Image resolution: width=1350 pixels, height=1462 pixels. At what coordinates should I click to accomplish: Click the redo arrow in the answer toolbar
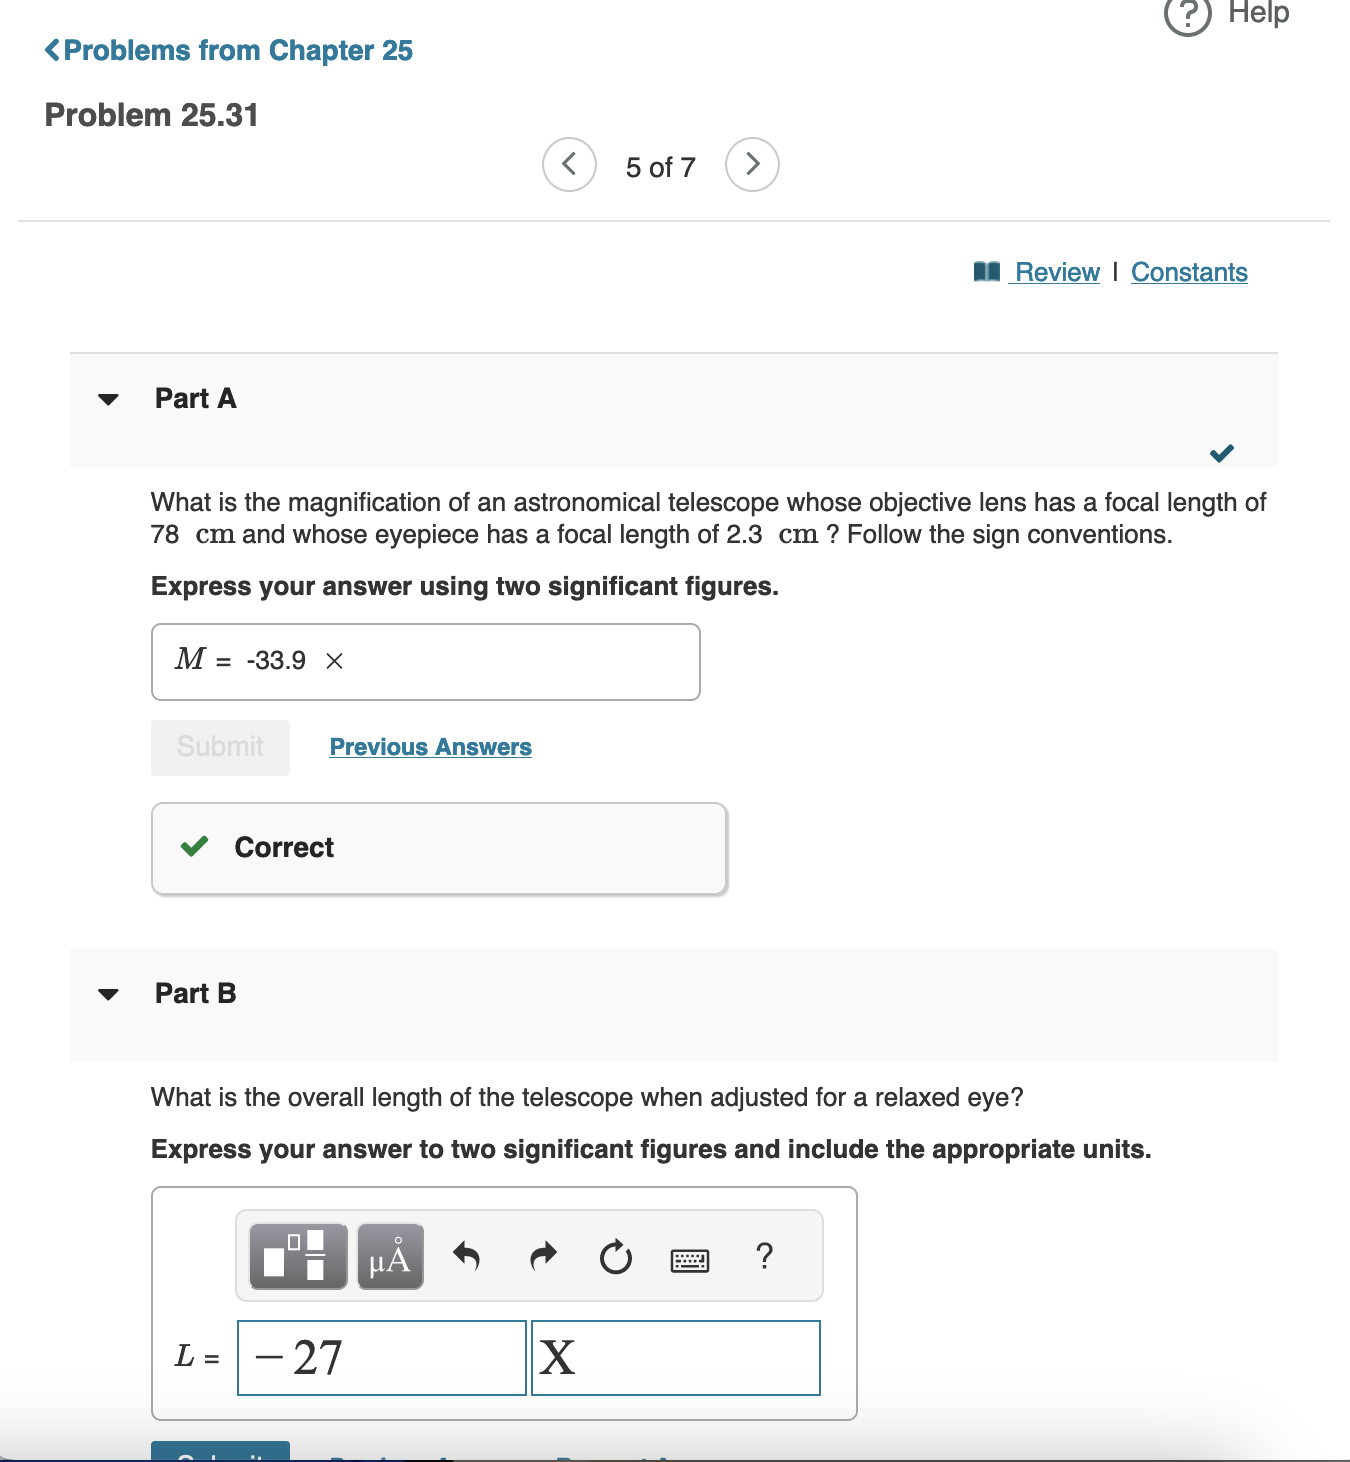[x=541, y=1256]
